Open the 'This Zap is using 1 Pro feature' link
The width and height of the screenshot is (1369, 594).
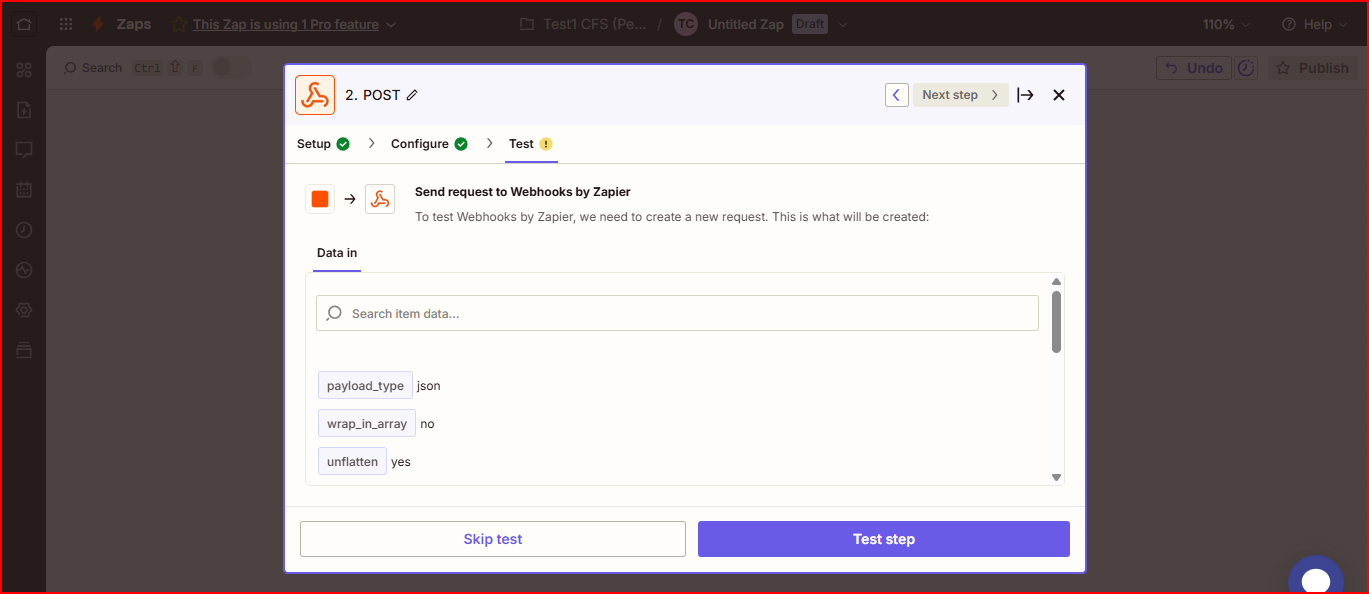(x=286, y=24)
